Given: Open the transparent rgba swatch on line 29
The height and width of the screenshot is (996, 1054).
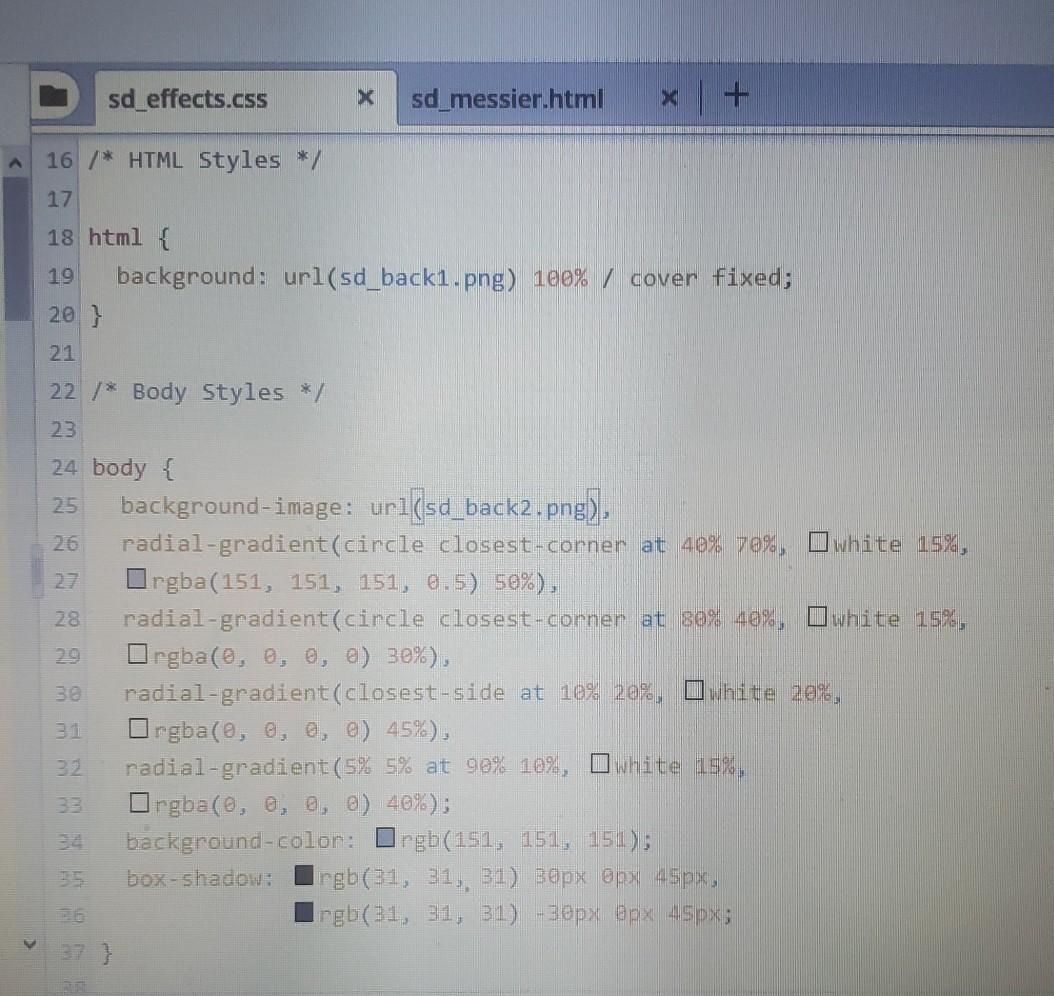Looking at the screenshot, I should click(139, 655).
